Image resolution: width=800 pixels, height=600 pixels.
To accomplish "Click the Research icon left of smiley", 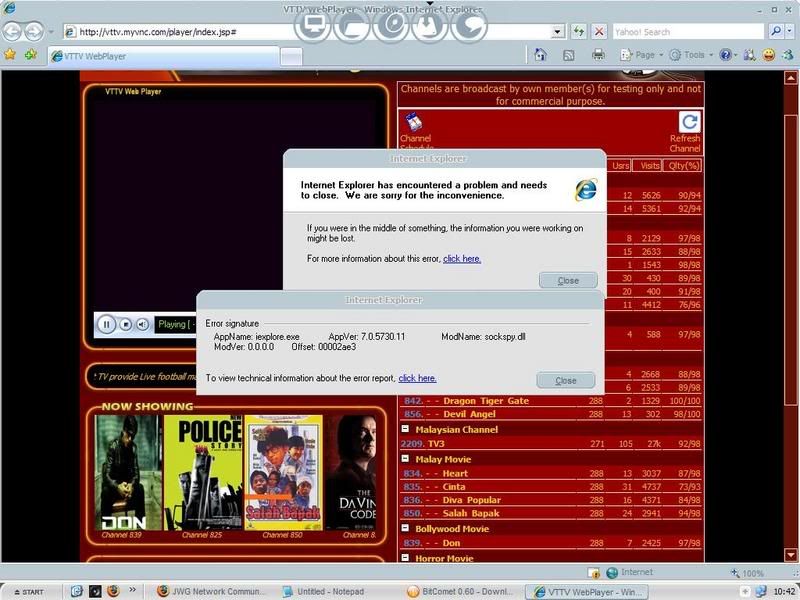I will [749, 55].
